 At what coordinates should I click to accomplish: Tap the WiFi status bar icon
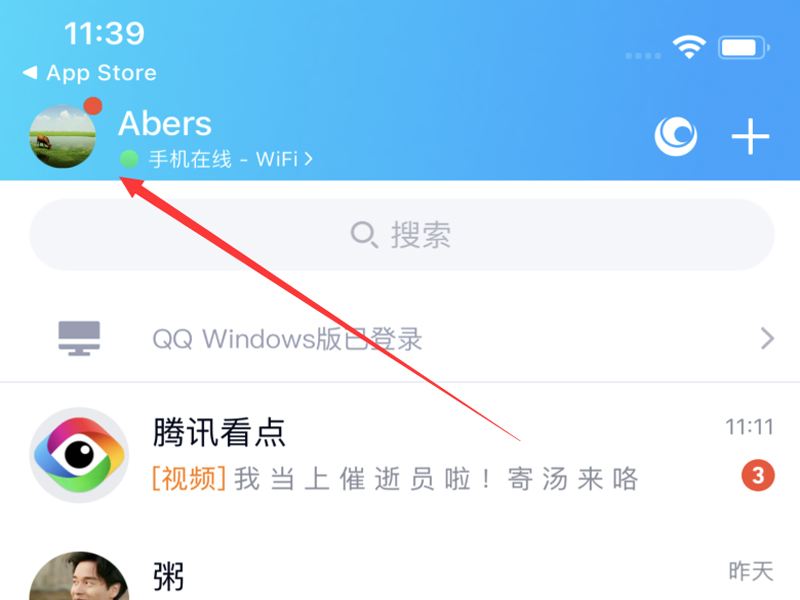689,47
